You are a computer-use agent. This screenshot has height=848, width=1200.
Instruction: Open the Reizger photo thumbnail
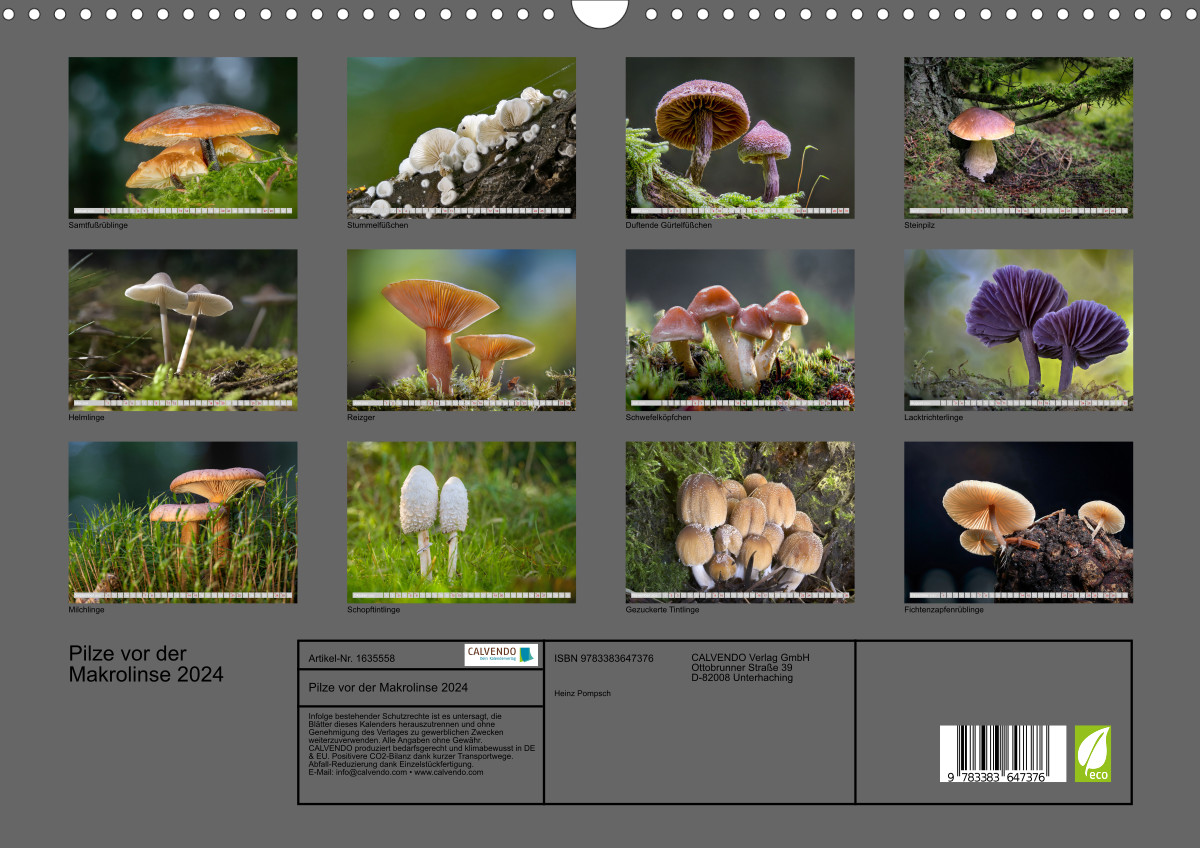(461, 329)
